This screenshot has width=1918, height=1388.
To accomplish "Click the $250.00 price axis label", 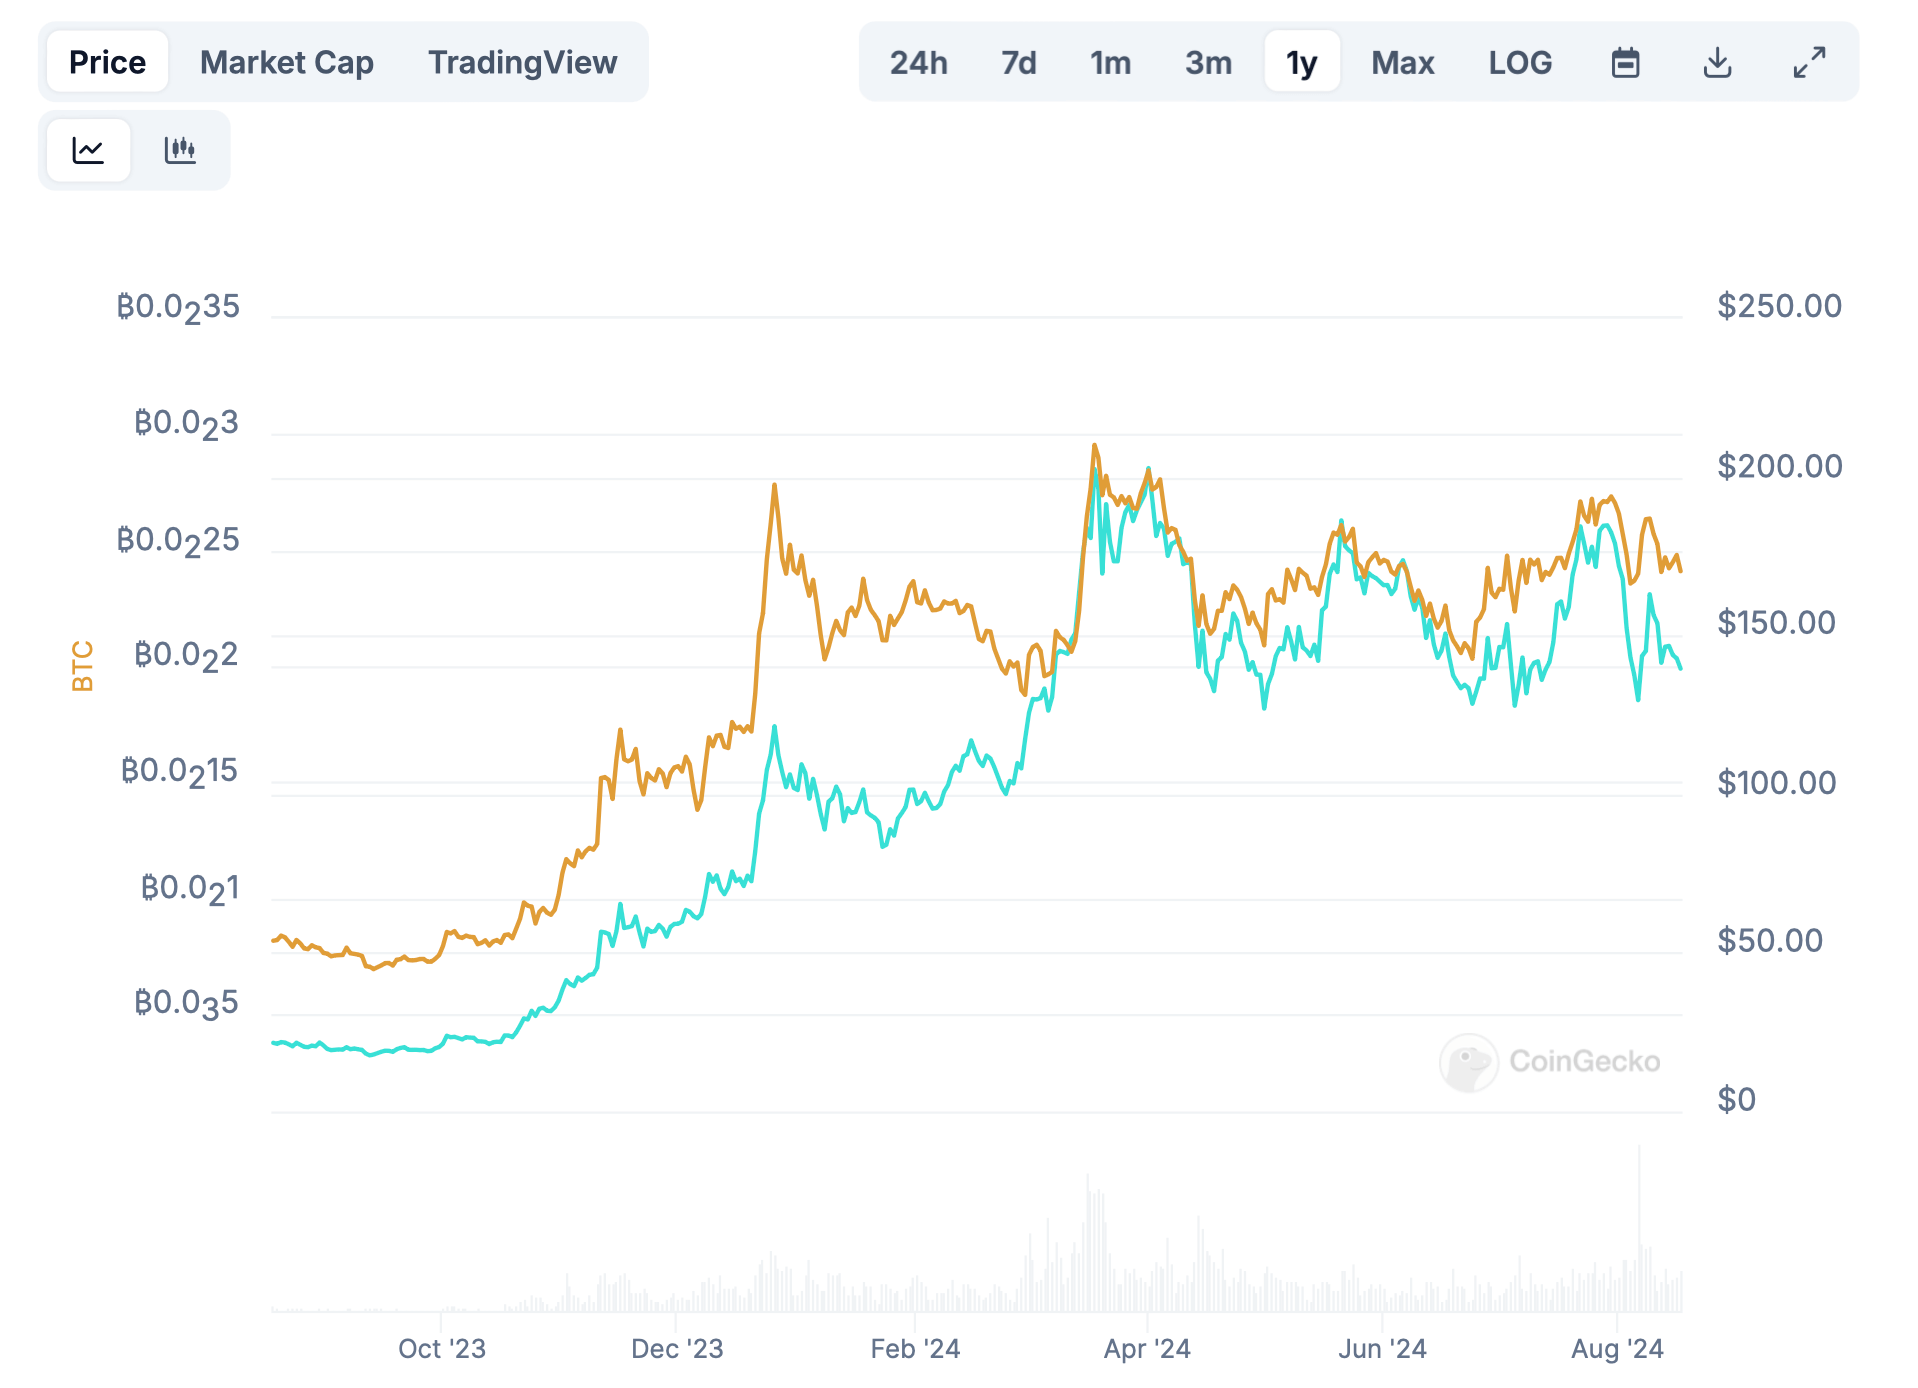I will (x=1779, y=306).
